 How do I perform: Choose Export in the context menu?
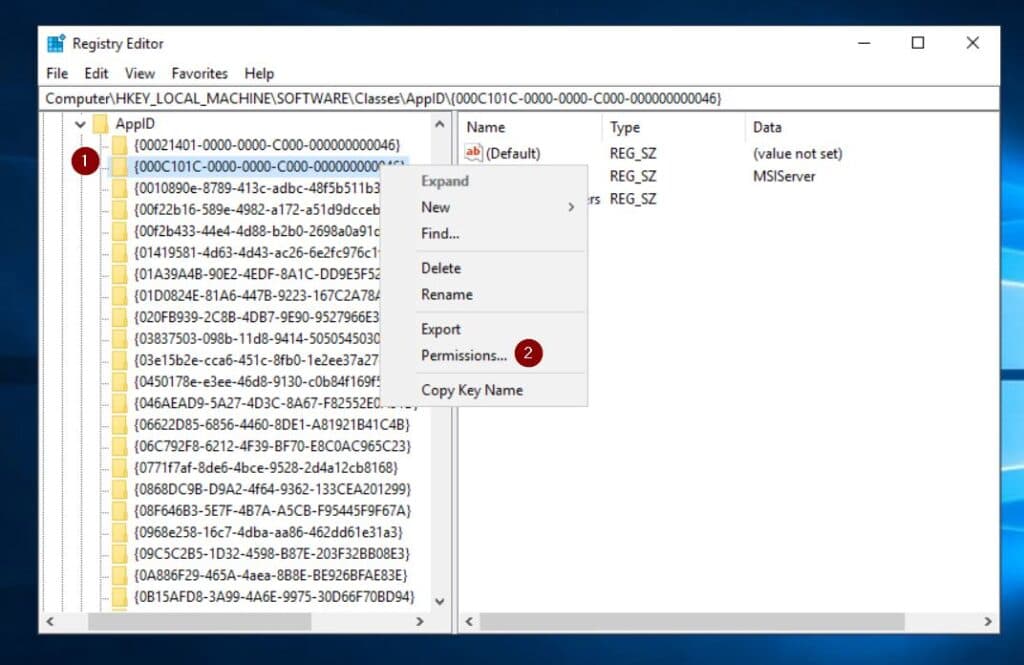pos(441,329)
